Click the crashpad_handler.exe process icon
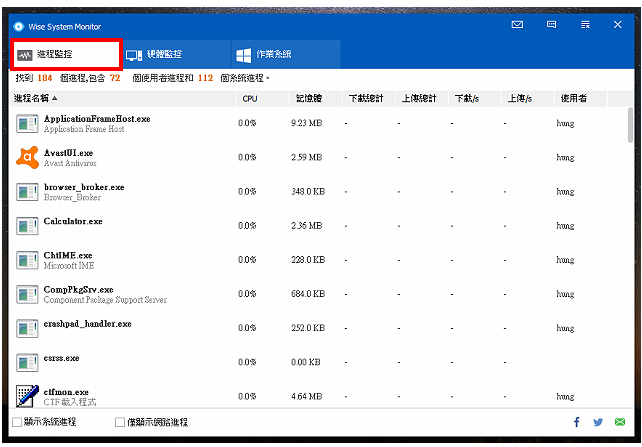This screenshot has height=447, width=642. click(x=27, y=328)
